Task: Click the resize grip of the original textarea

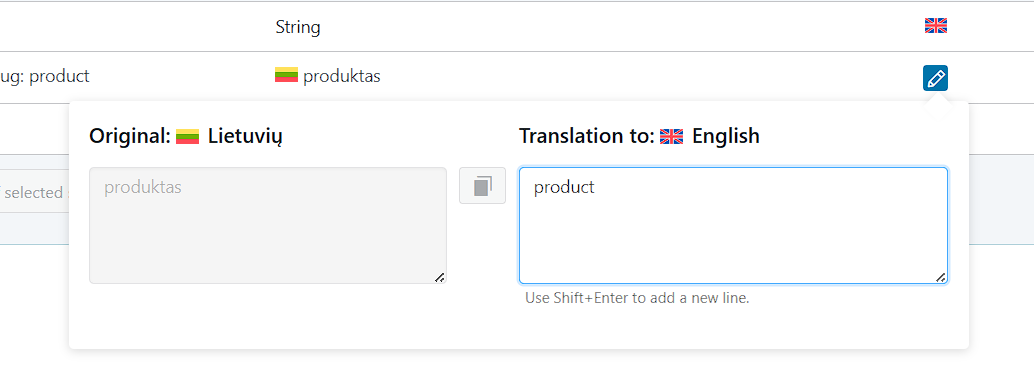Action: tap(440, 278)
